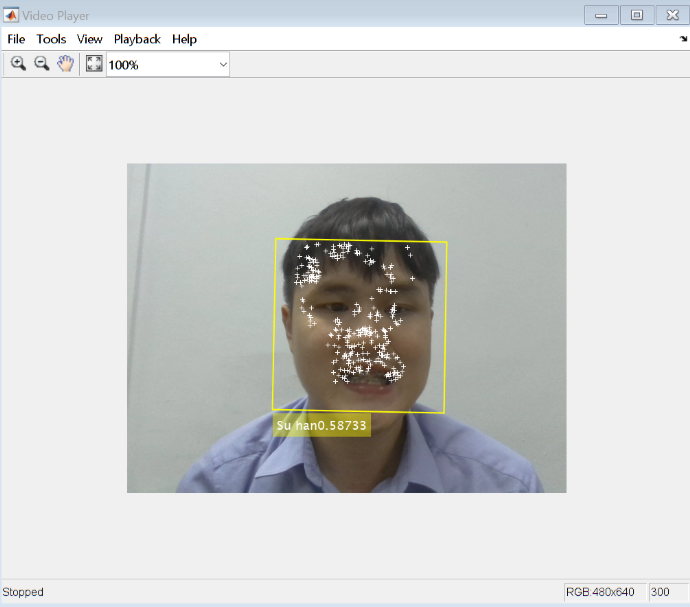Open the Playback menu
The height and width of the screenshot is (607, 690).
point(137,39)
